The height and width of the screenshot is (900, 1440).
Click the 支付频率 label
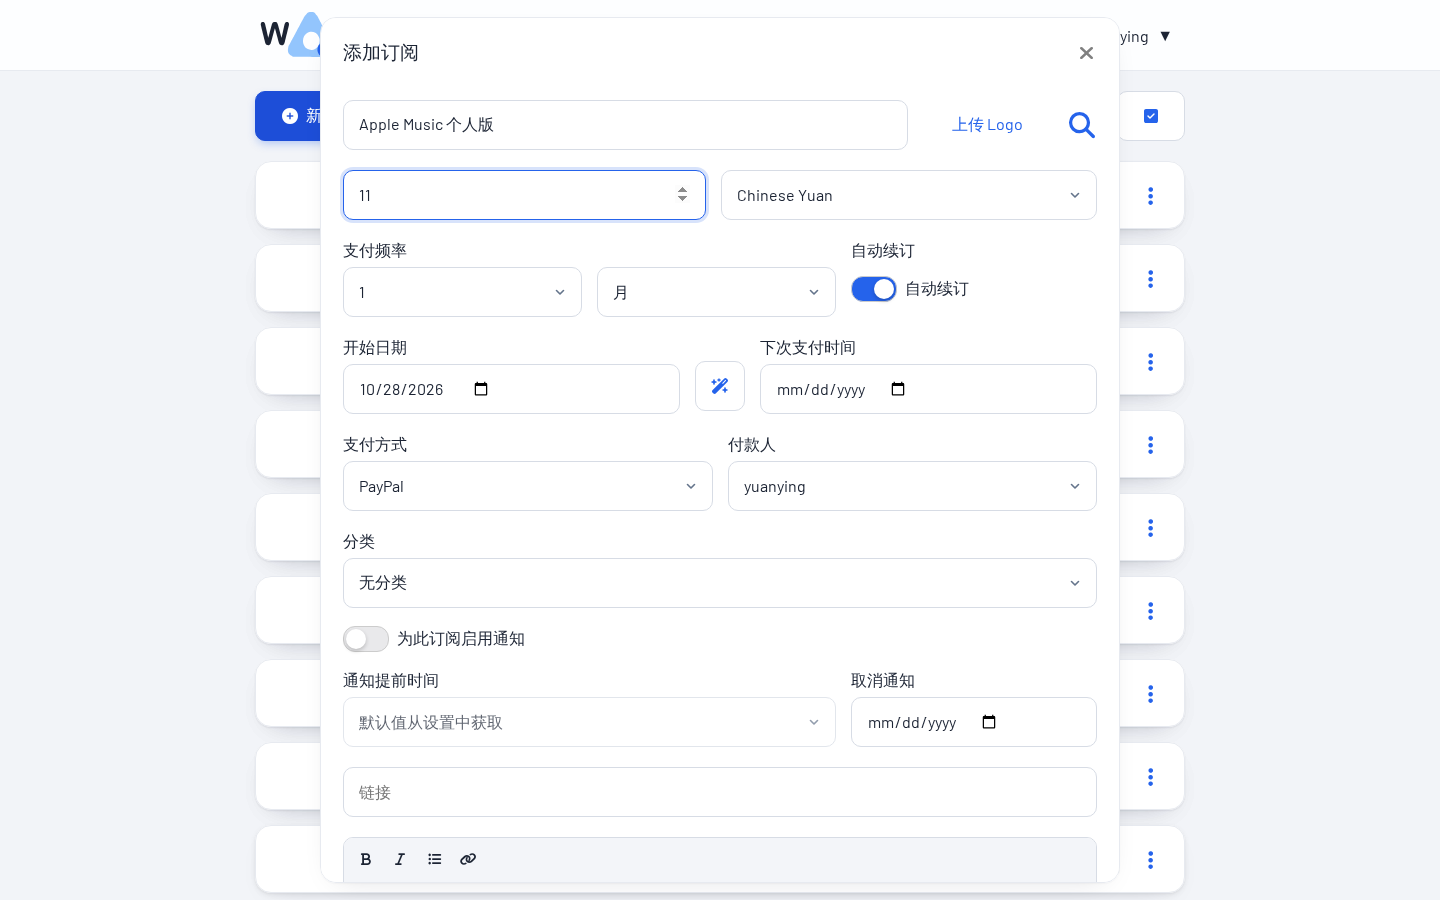375,251
